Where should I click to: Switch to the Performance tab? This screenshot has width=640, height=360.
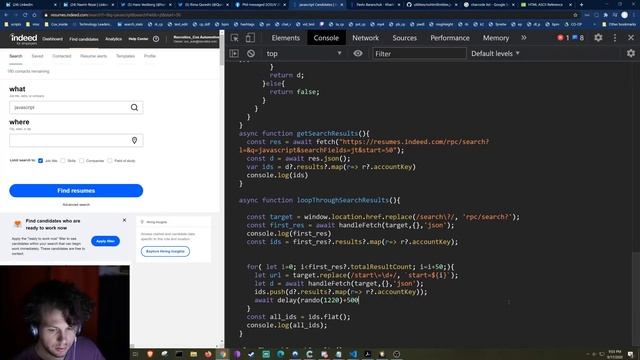(x=449, y=38)
